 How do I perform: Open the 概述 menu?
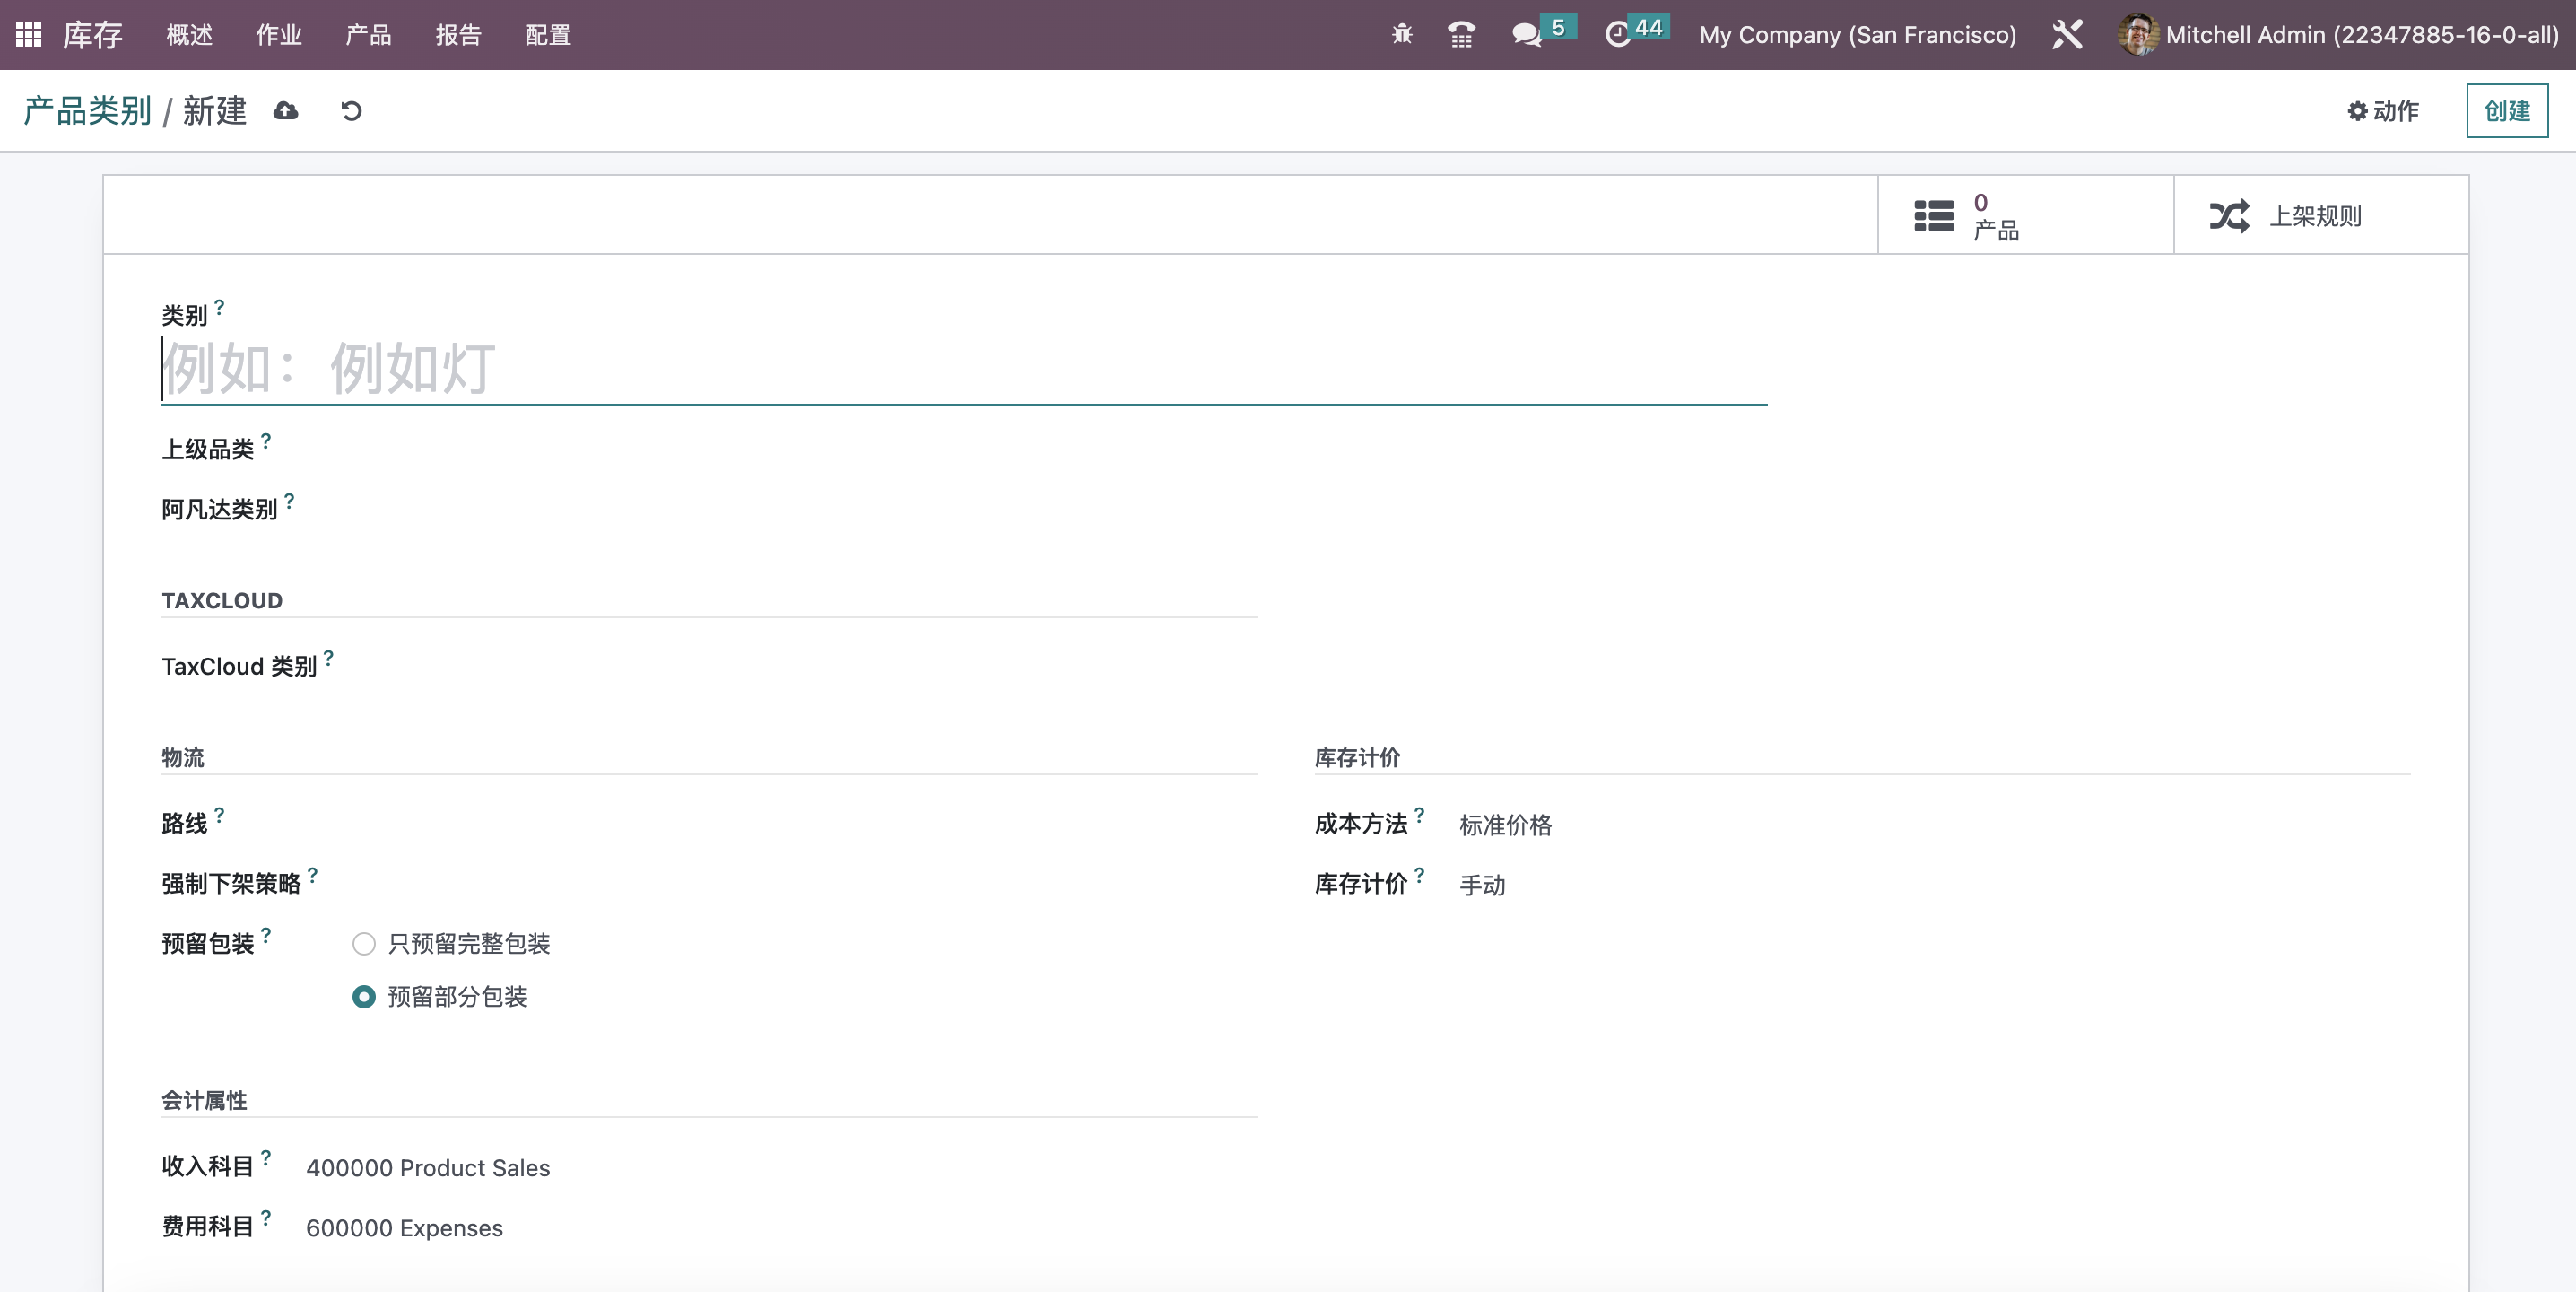click(x=189, y=35)
